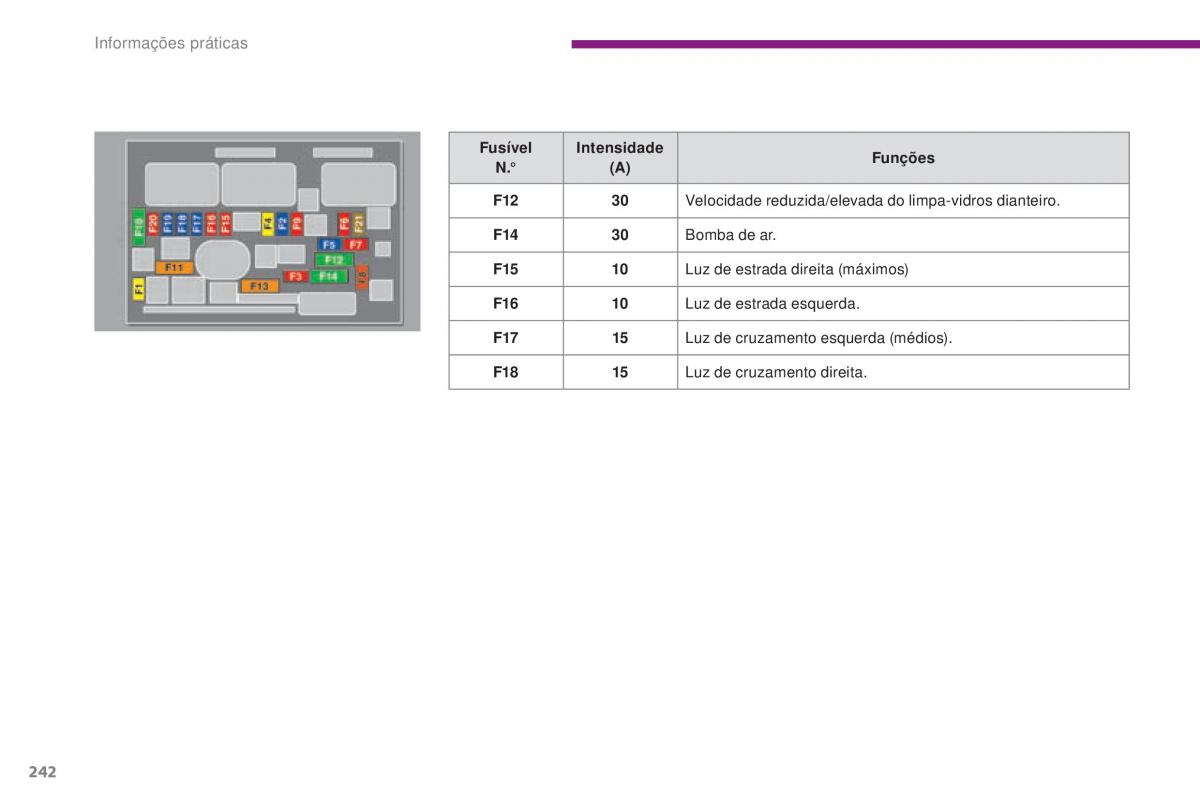
Task: Click the F18 cell in the table
Action: 506,372
